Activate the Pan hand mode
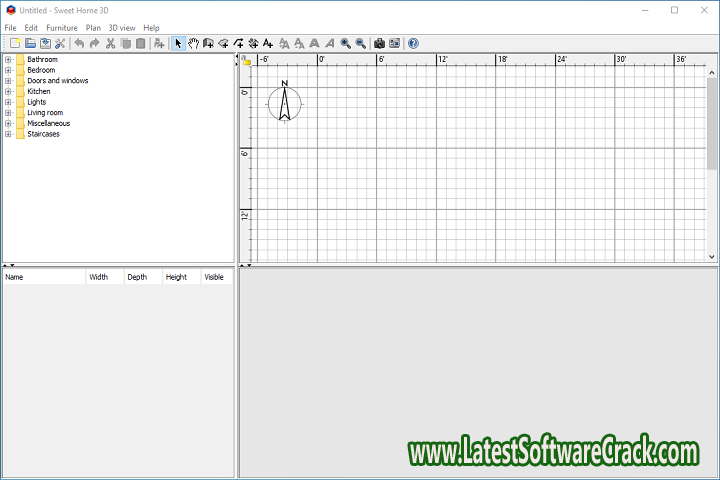 (x=193, y=43)
